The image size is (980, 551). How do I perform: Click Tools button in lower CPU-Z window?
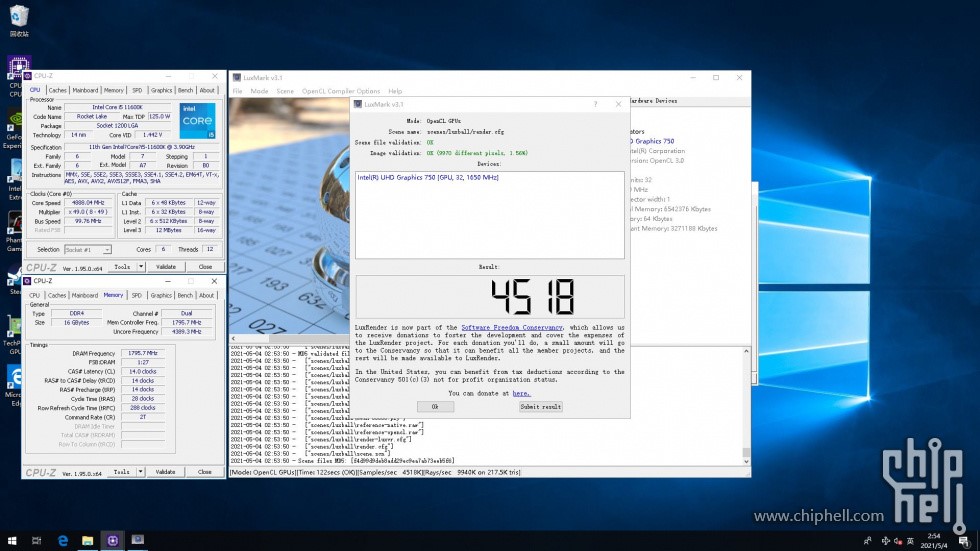point(122,472)
